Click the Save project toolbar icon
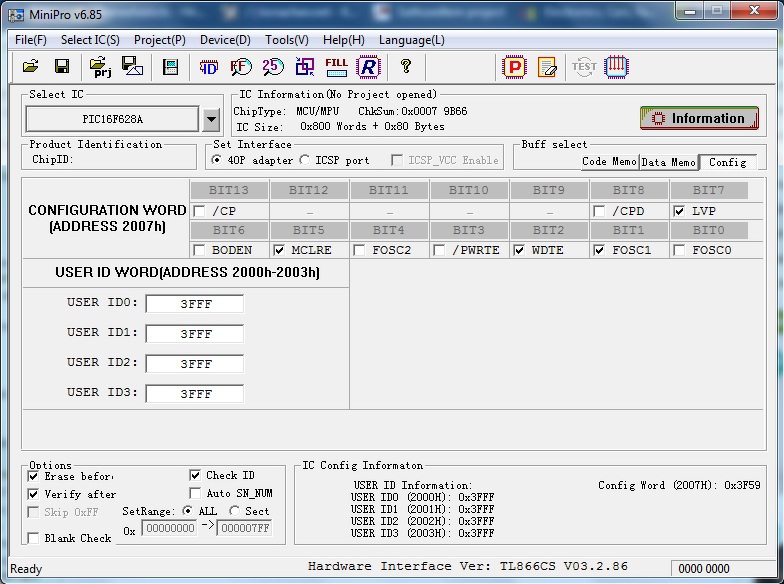 click(x=132, y=66)
